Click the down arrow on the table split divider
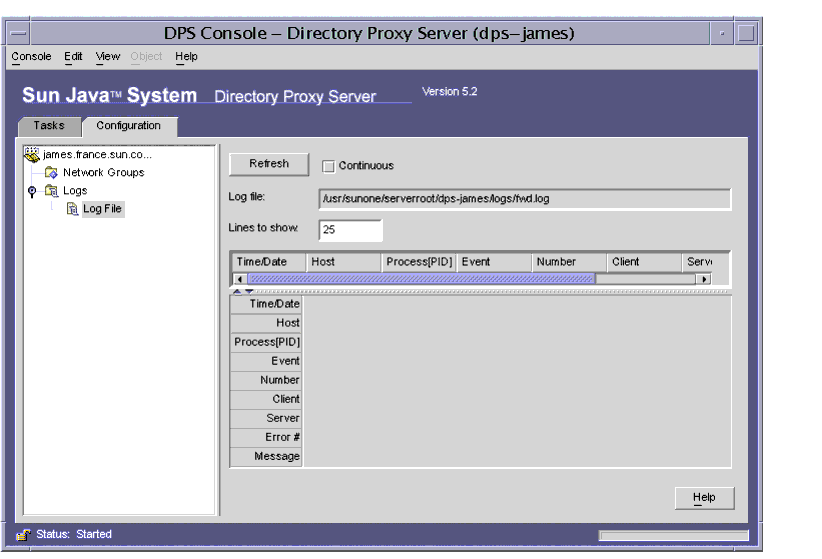 pyautogui.click(x=249, y=291)
